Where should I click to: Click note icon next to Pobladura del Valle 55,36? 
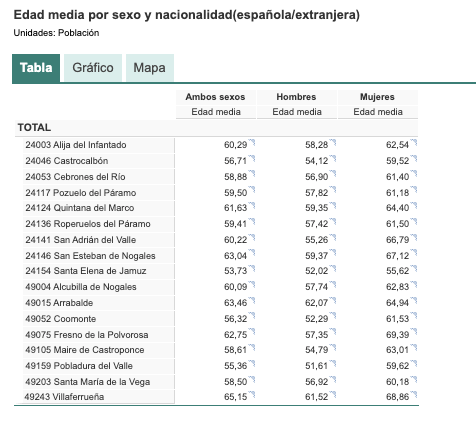(x=252, y=364)
